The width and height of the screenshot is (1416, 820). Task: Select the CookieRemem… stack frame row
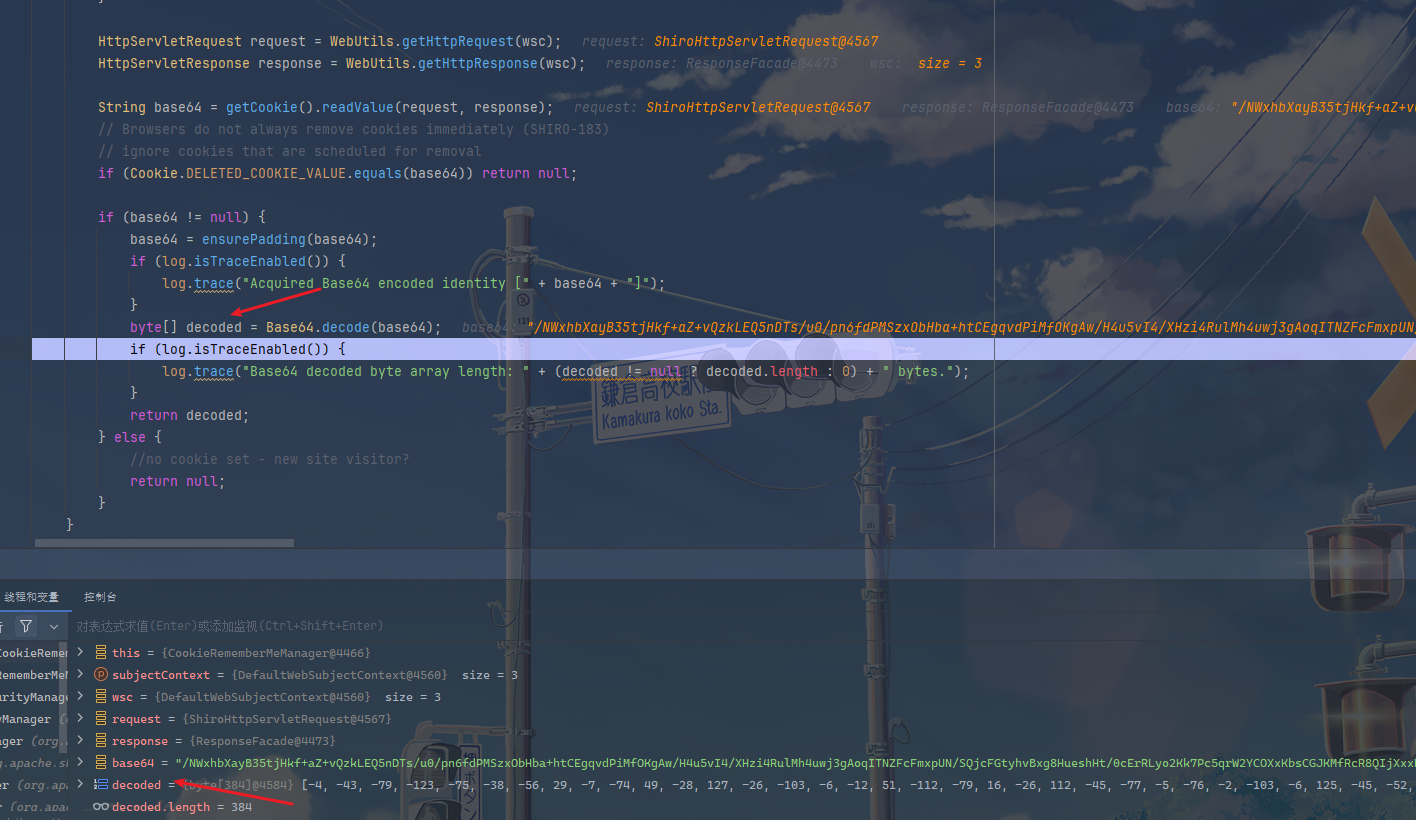(33, 653)
